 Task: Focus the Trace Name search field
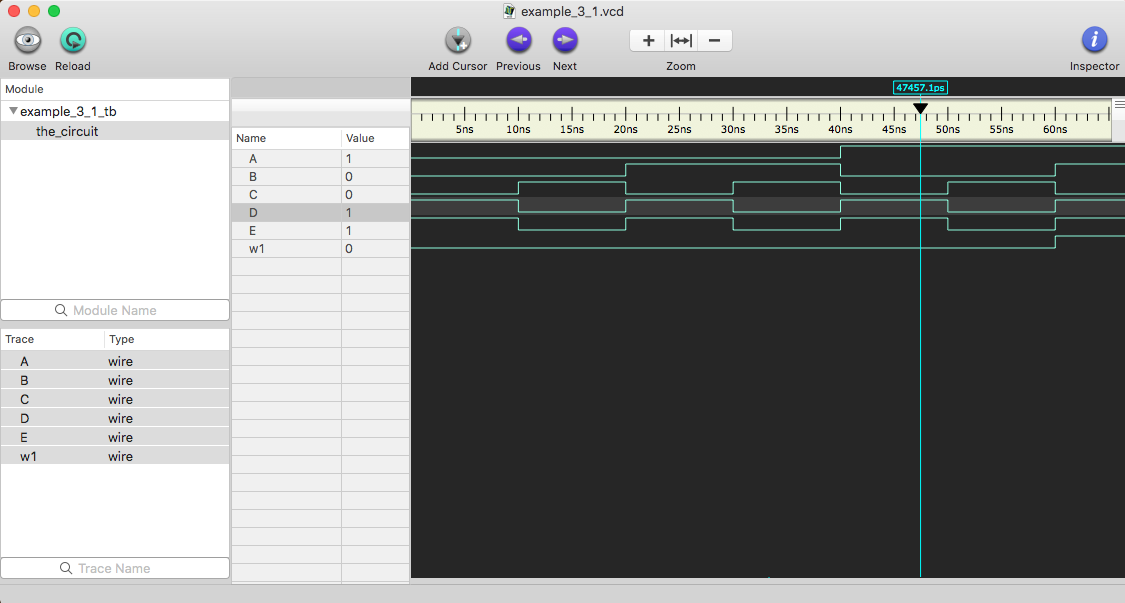(x=115, y=568)
